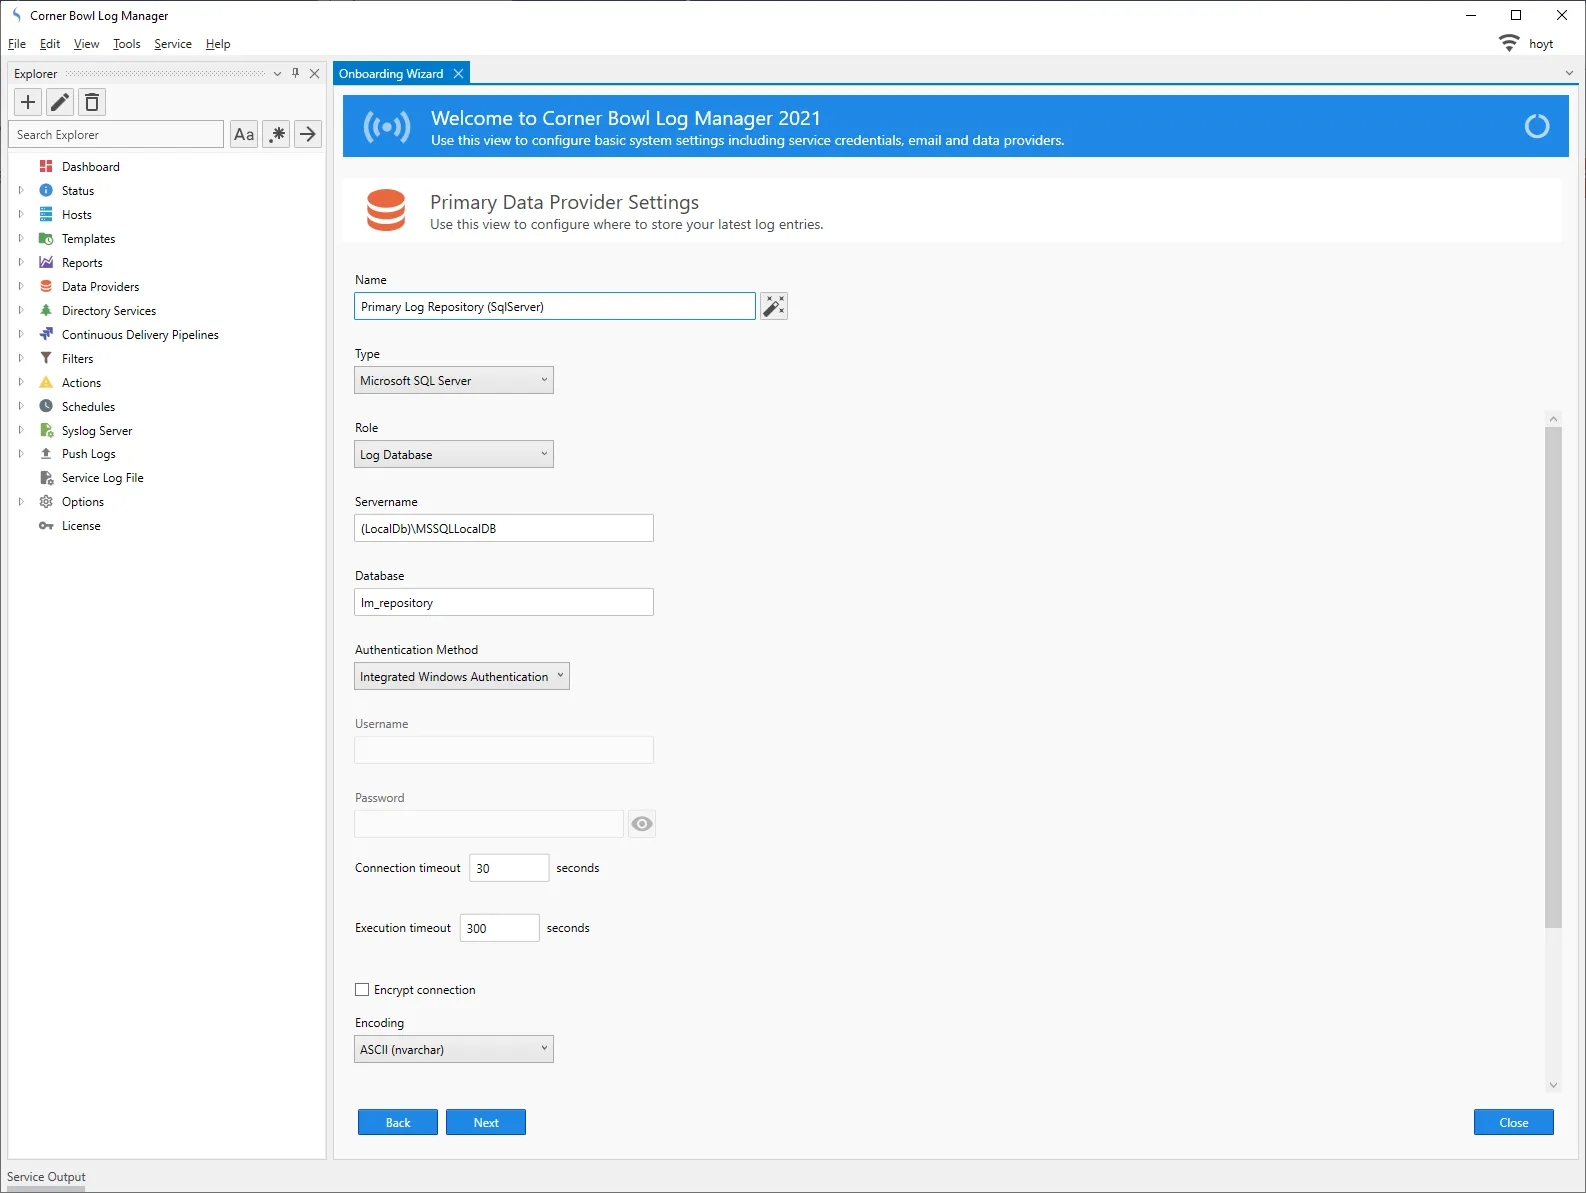The image size is (1586, 1193).
Task: Click the Back button
Action: point(398,1123)
